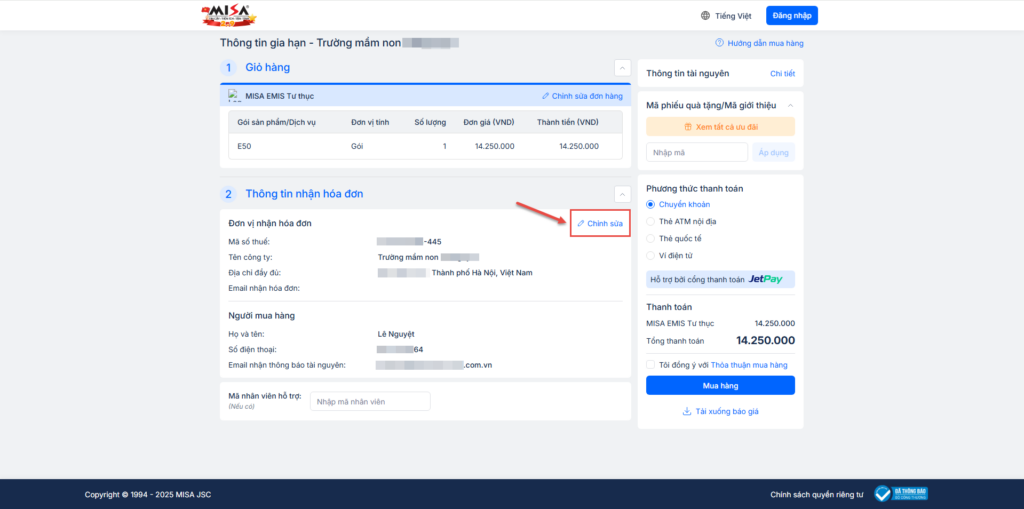Collapse the Giỏ hàng section
The image size is (1024, 509).
pos(622,67)
